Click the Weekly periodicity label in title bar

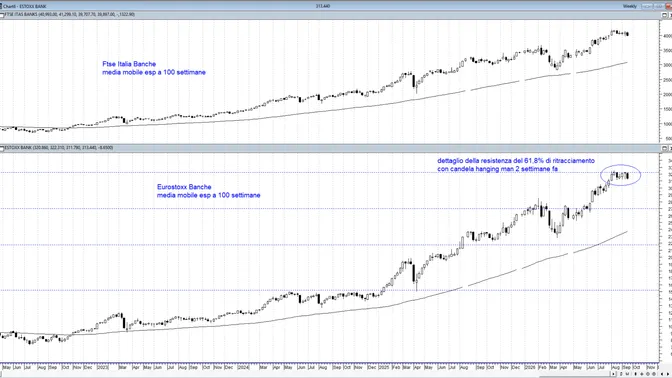[630, 6]
